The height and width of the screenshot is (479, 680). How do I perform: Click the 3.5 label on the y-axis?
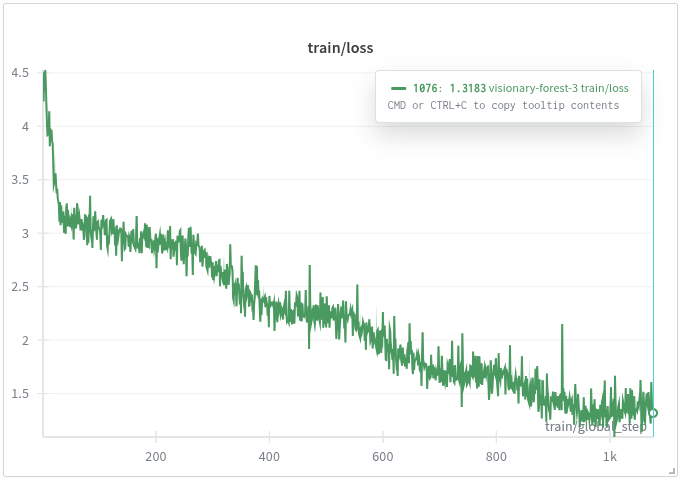click(21, 180)
